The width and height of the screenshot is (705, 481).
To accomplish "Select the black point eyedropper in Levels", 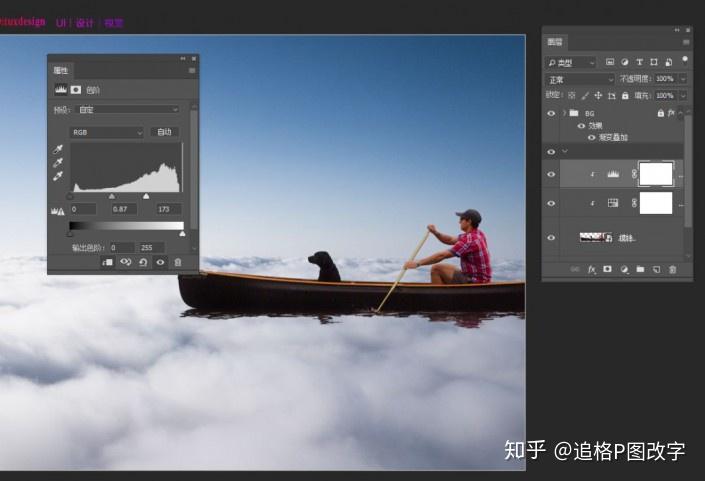I will tap(58, 149).
